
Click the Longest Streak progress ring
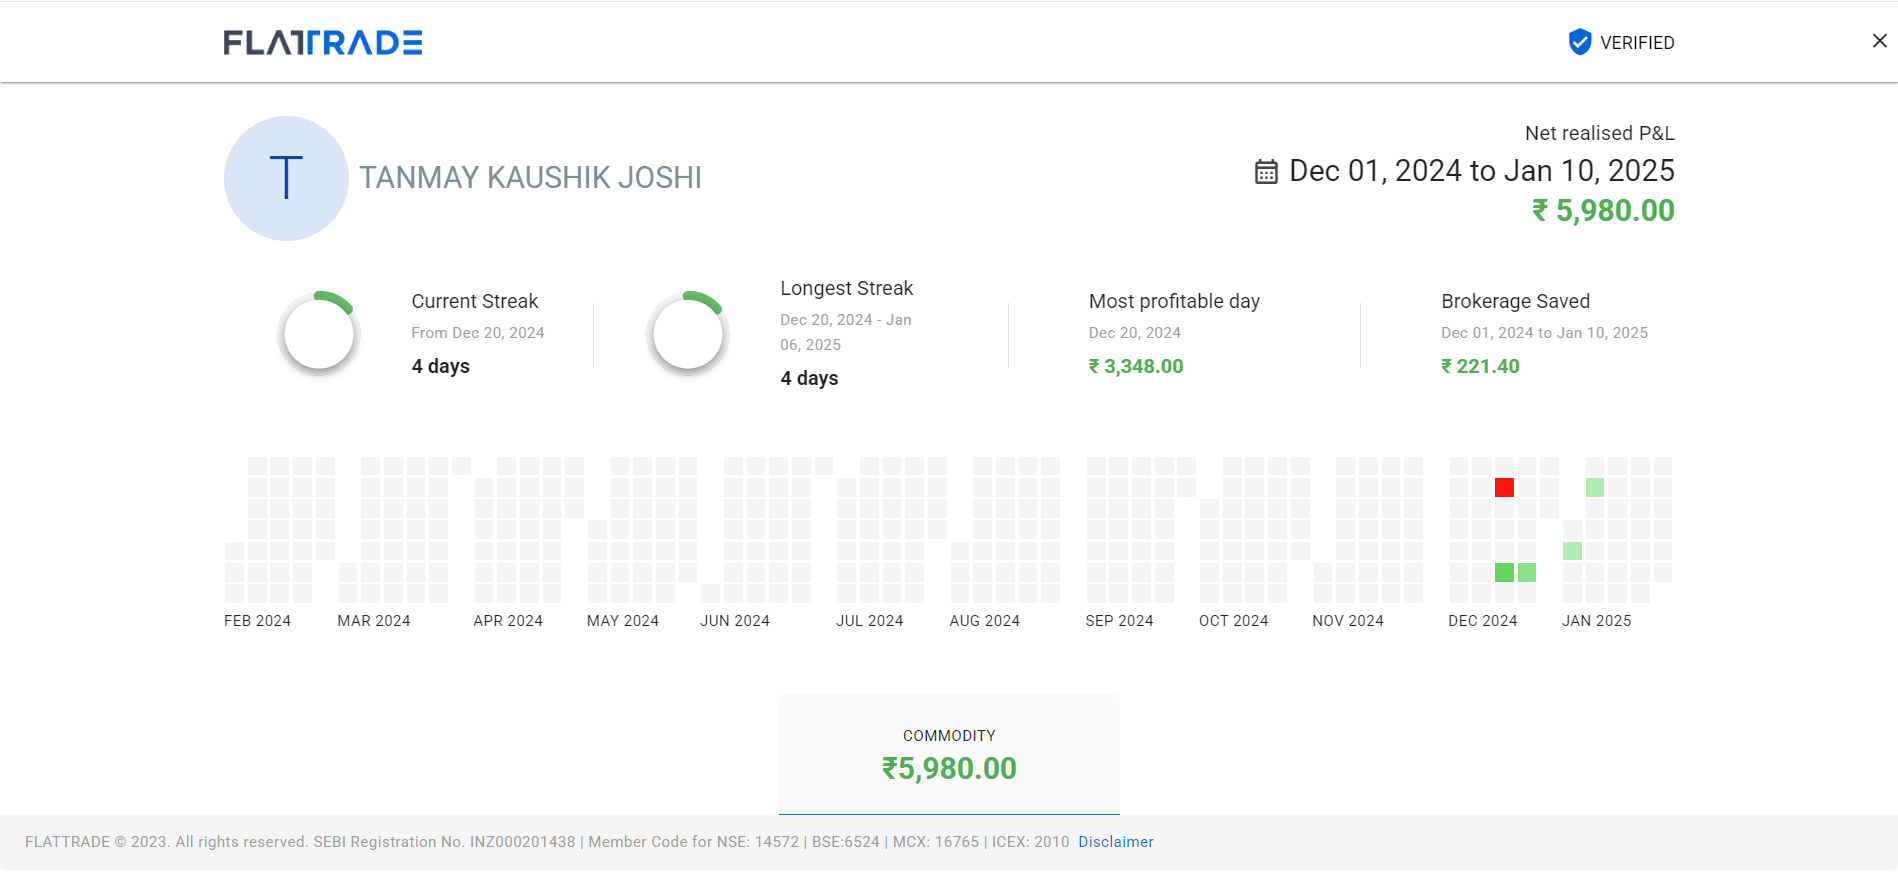pyautogui.click(x=687, y=333)
